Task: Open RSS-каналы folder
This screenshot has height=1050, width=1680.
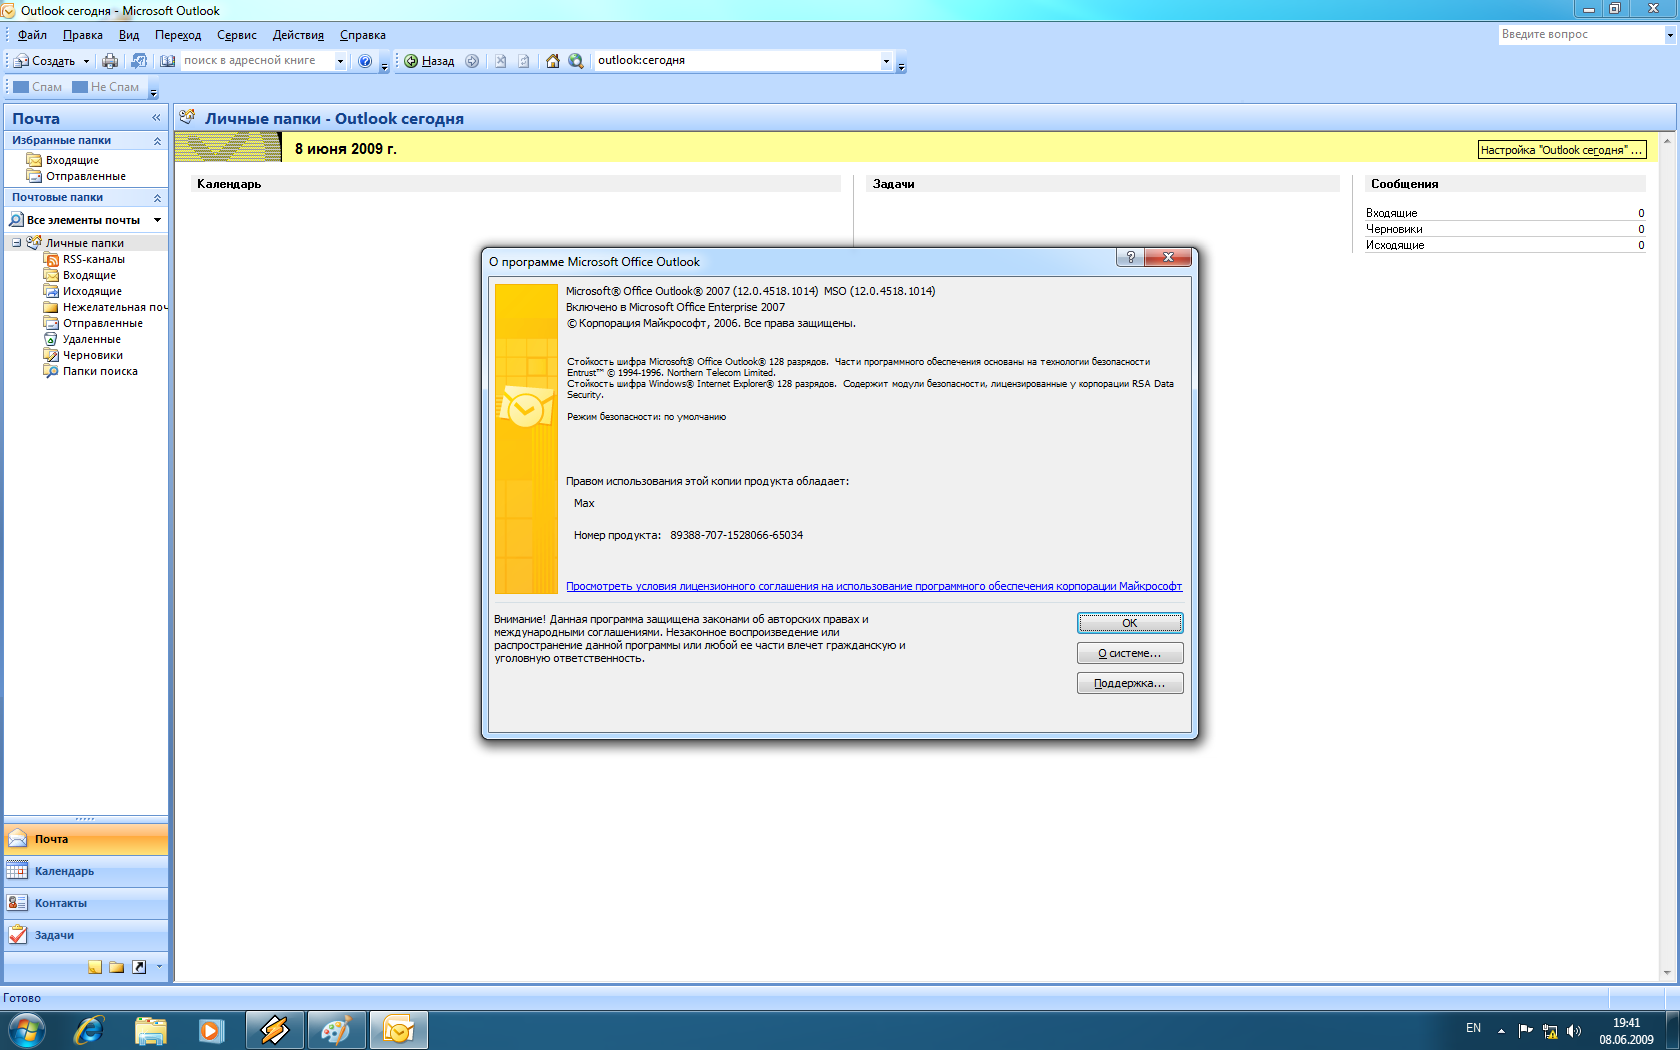Action: pos(94,259)
